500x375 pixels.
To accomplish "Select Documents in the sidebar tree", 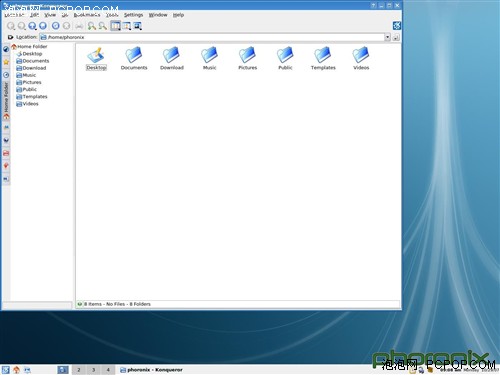I will [x=33, y=61].
